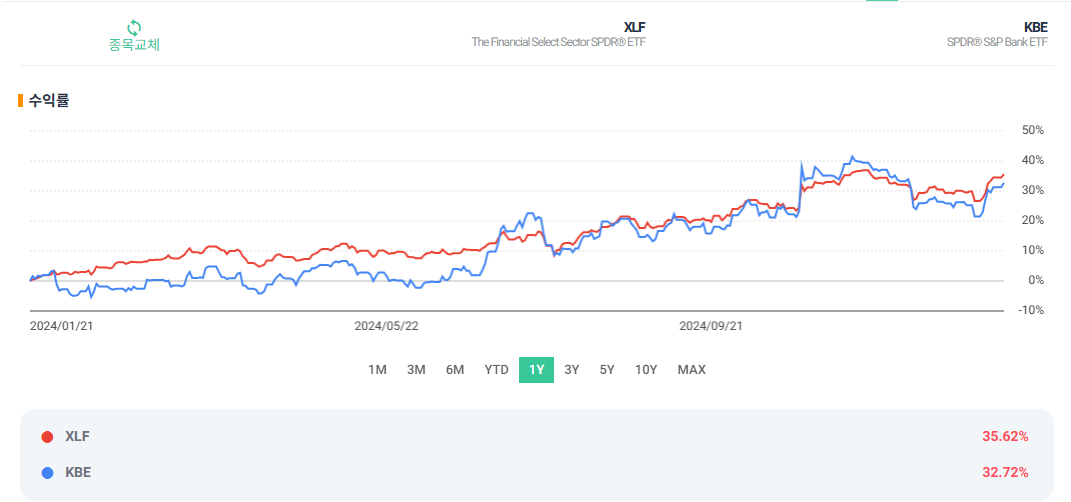
Task: Switch chart to YTD range
Action: [x=497, y=370]
